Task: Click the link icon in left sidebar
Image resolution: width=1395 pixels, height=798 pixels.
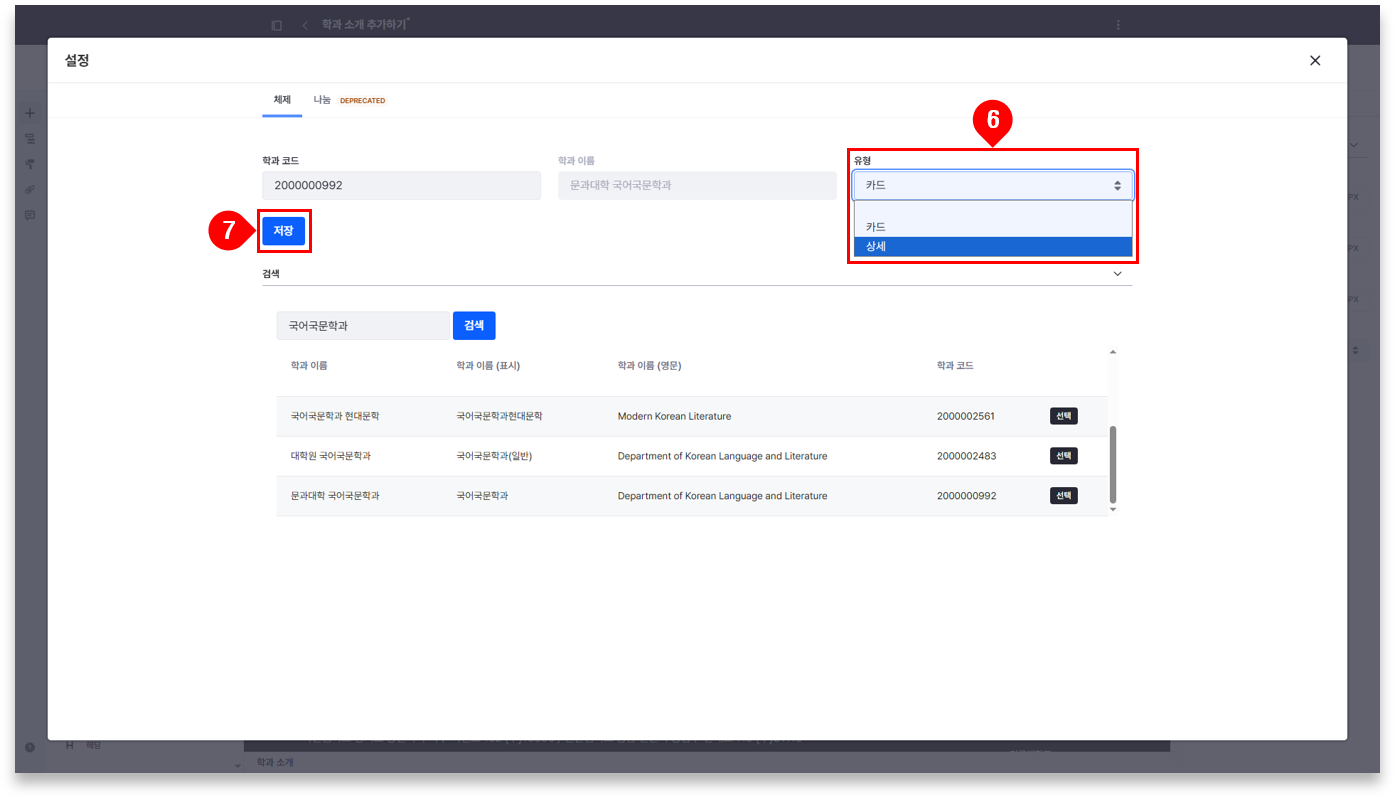Action: click(x=29, y=189)
